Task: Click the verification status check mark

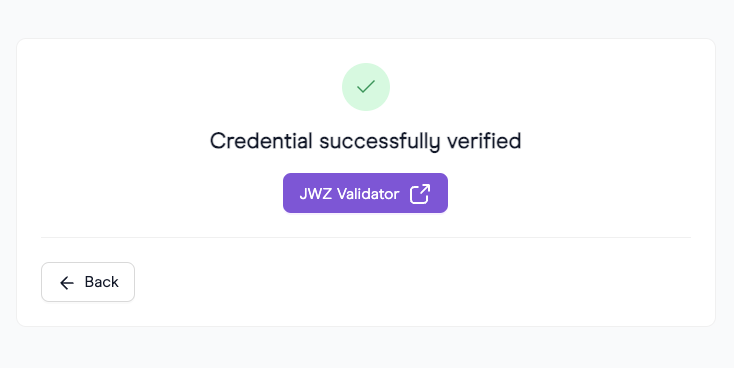Action: tap(366, 87)
